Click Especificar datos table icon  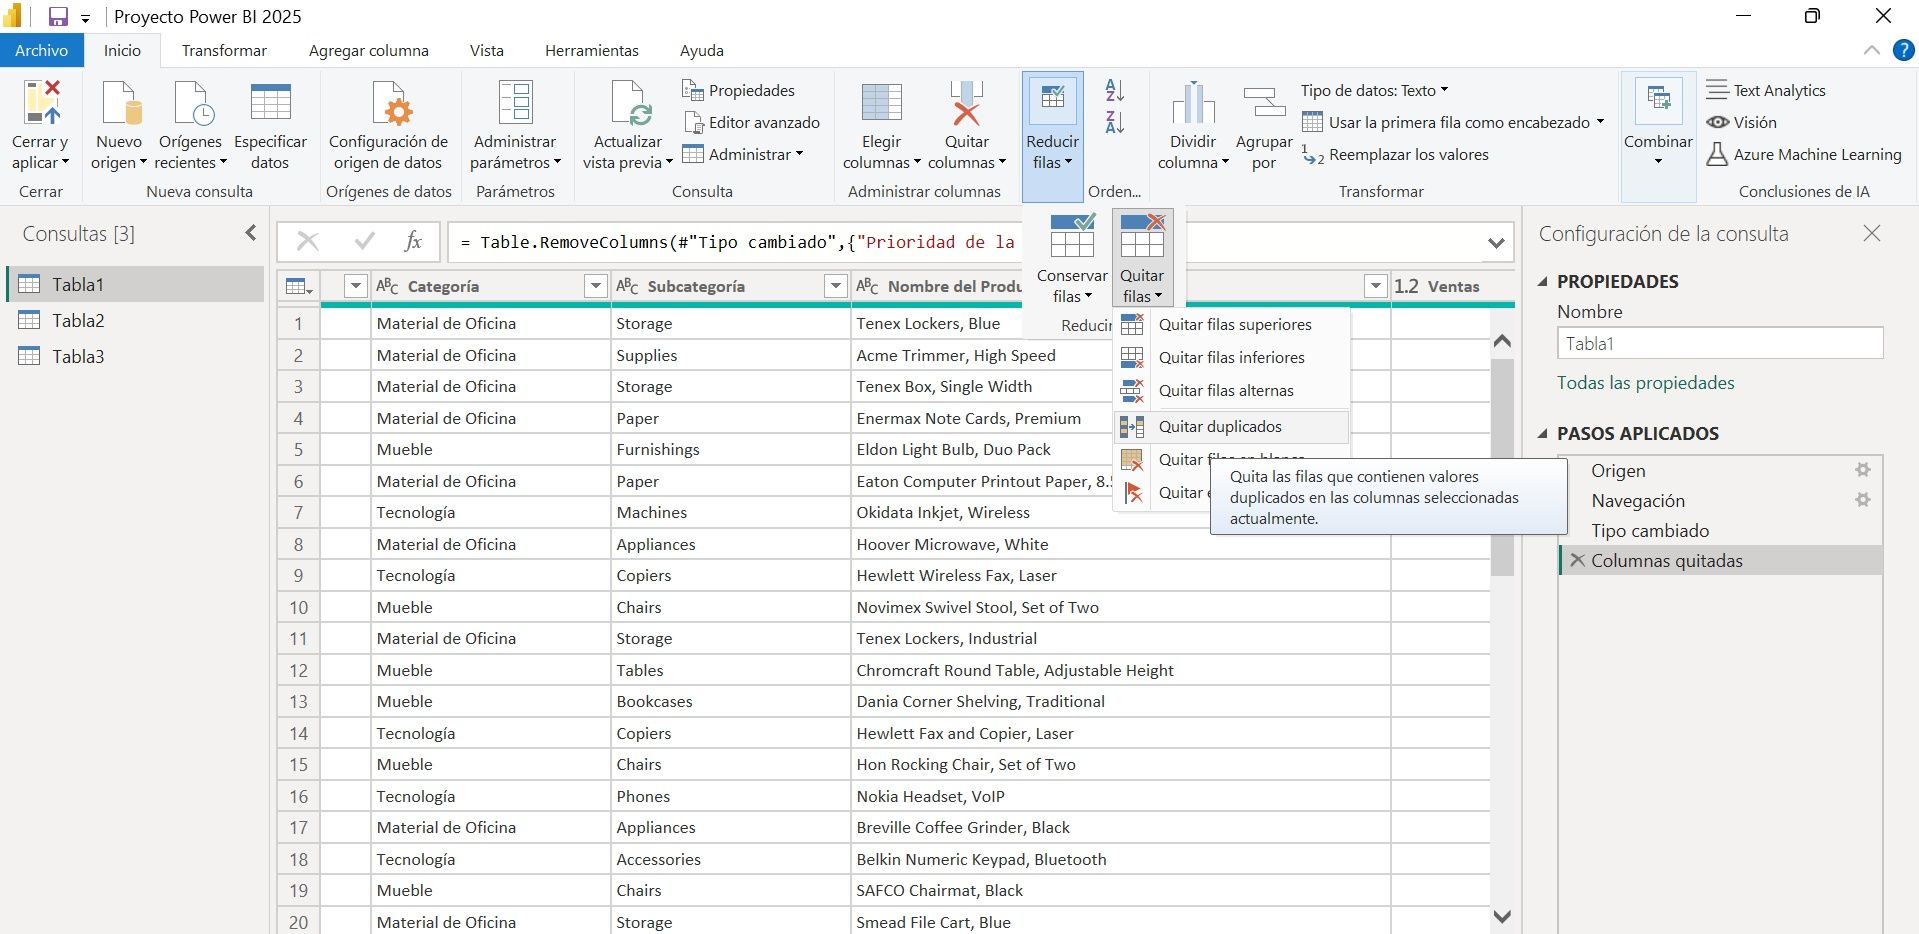point(270,102)
